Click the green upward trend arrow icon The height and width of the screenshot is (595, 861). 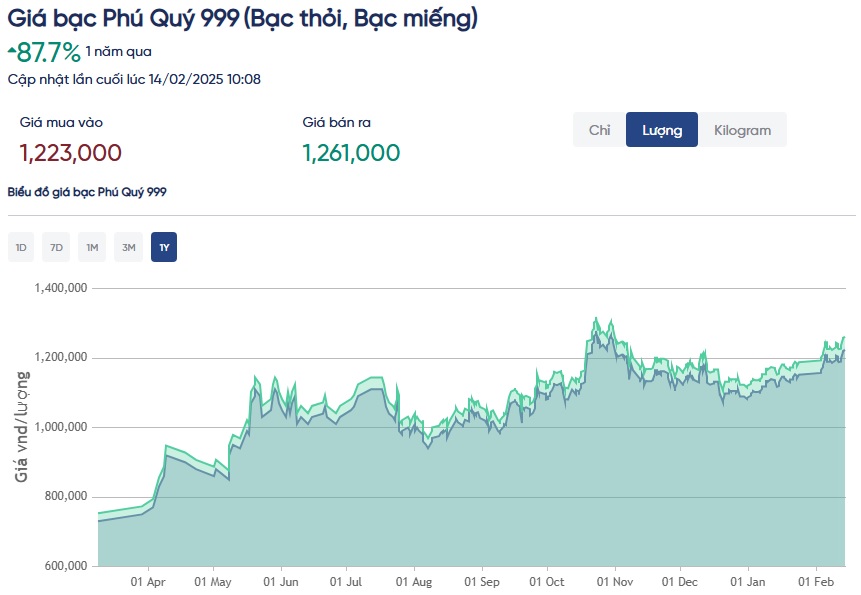[x=11, y=48]
